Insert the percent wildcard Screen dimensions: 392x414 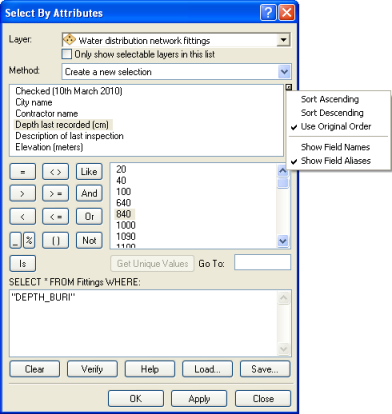point(29,240)
